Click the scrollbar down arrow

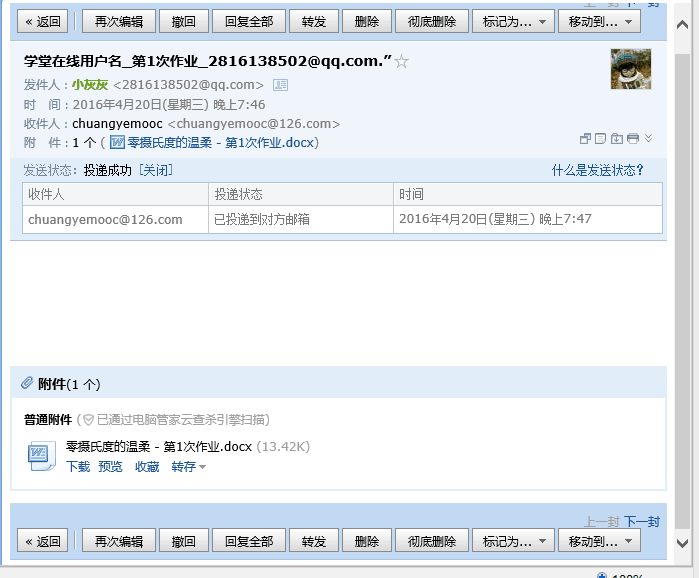click(683, 543)
